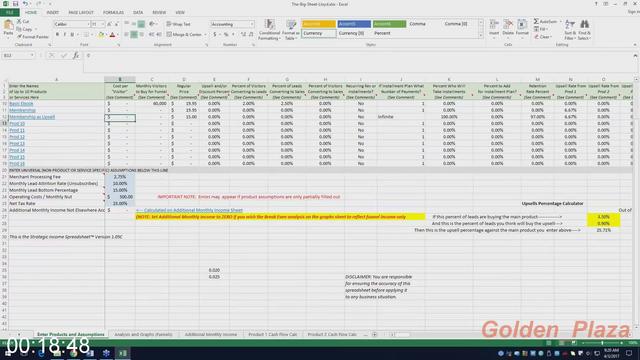
Task: Click the Increase Decimal icon
Action: pyautogui.click(x=244, y=35)
